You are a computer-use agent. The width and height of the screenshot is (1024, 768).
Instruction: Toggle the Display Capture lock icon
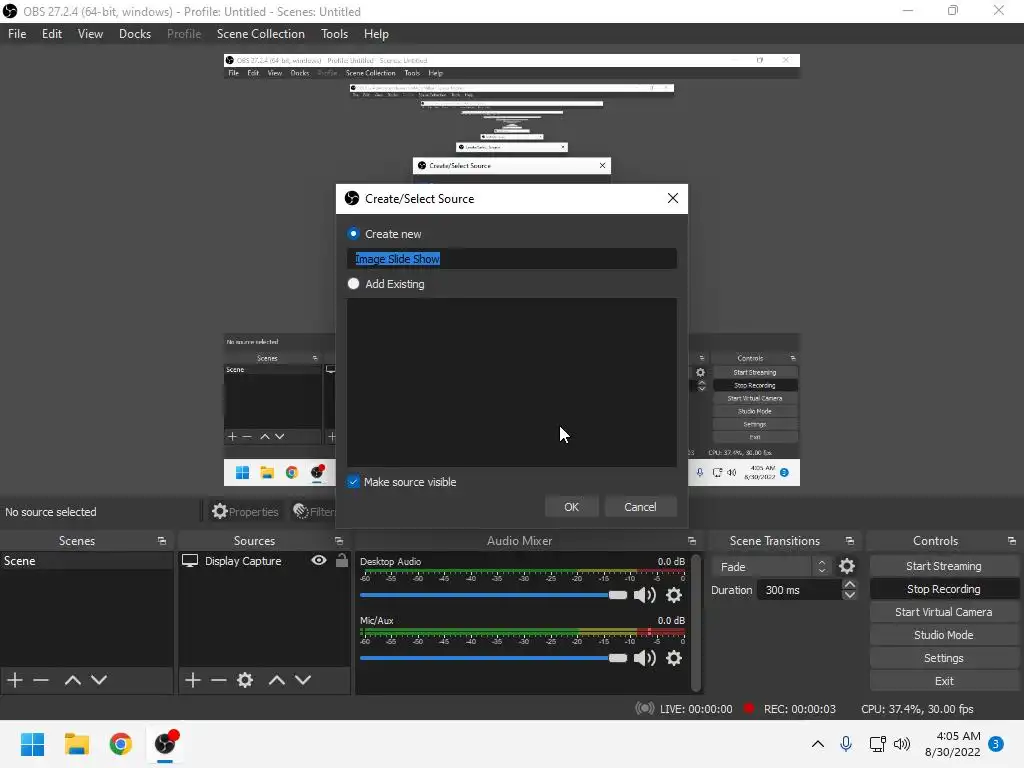[342, 560]
